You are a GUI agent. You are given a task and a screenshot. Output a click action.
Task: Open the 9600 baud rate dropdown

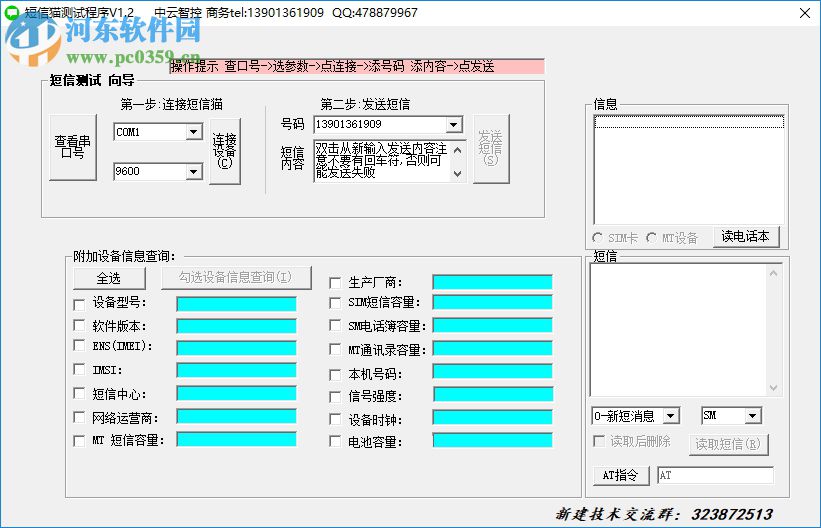194,171
